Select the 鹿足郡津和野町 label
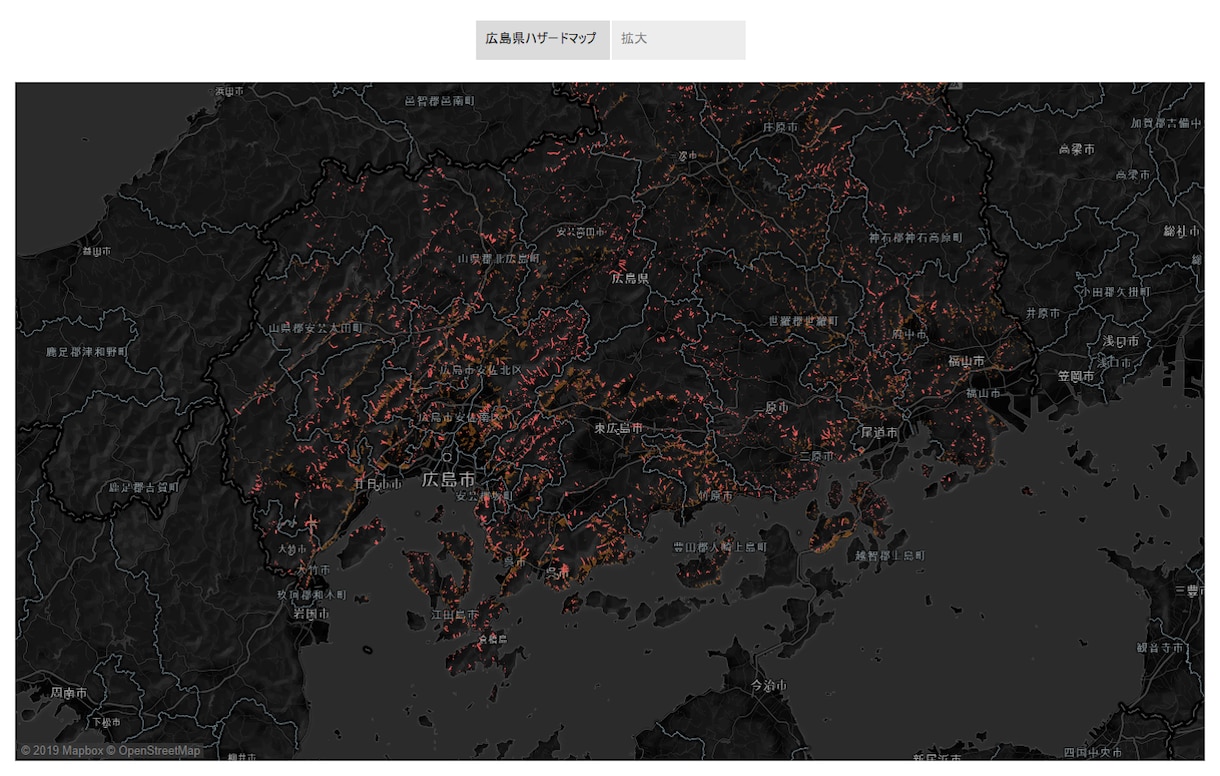Screen dimensions: 1220x776 [87, 352]
